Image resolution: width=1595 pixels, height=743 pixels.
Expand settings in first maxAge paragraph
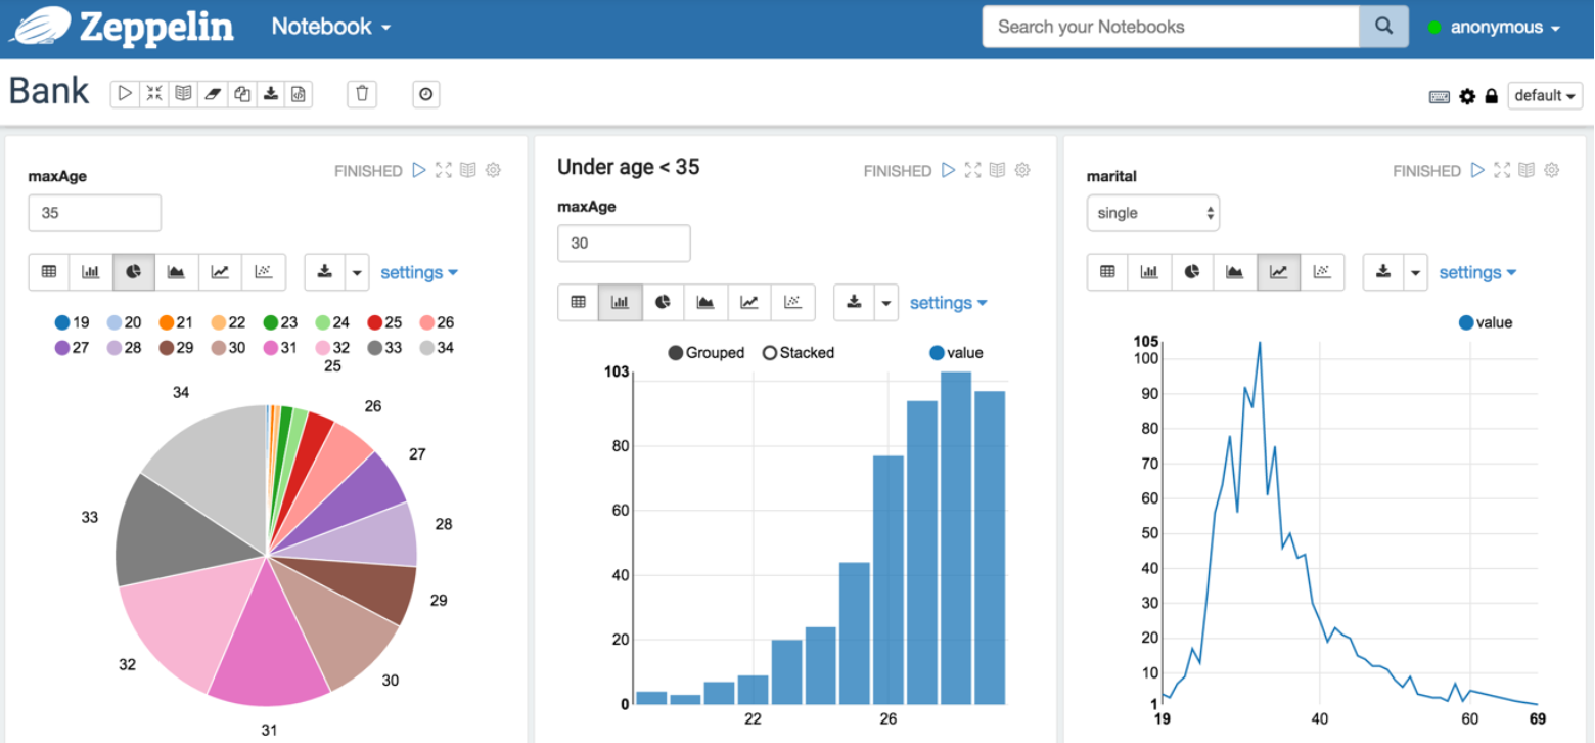pyautogui.click(x=419, y=272)
